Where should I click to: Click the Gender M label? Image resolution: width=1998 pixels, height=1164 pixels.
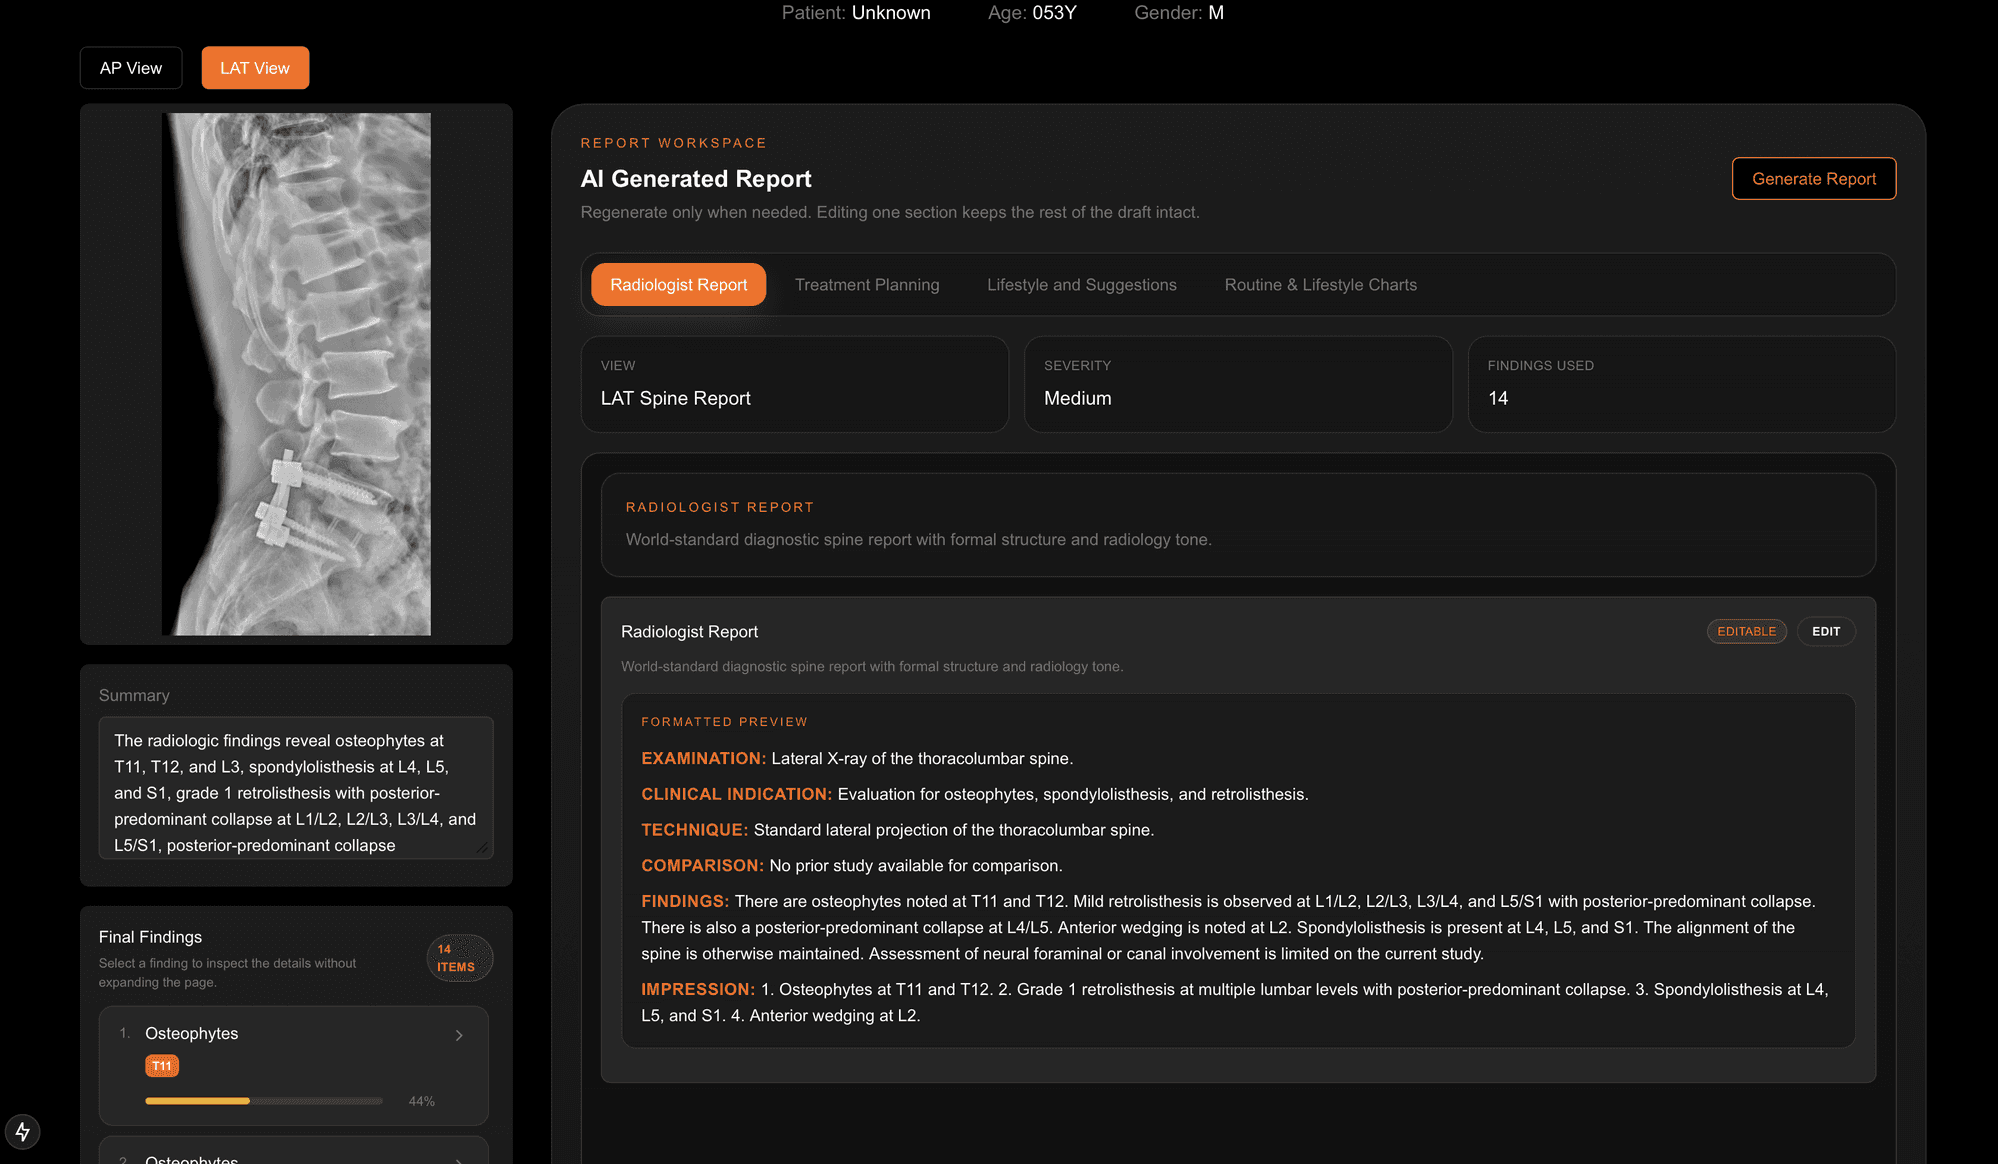point(1179,13)
